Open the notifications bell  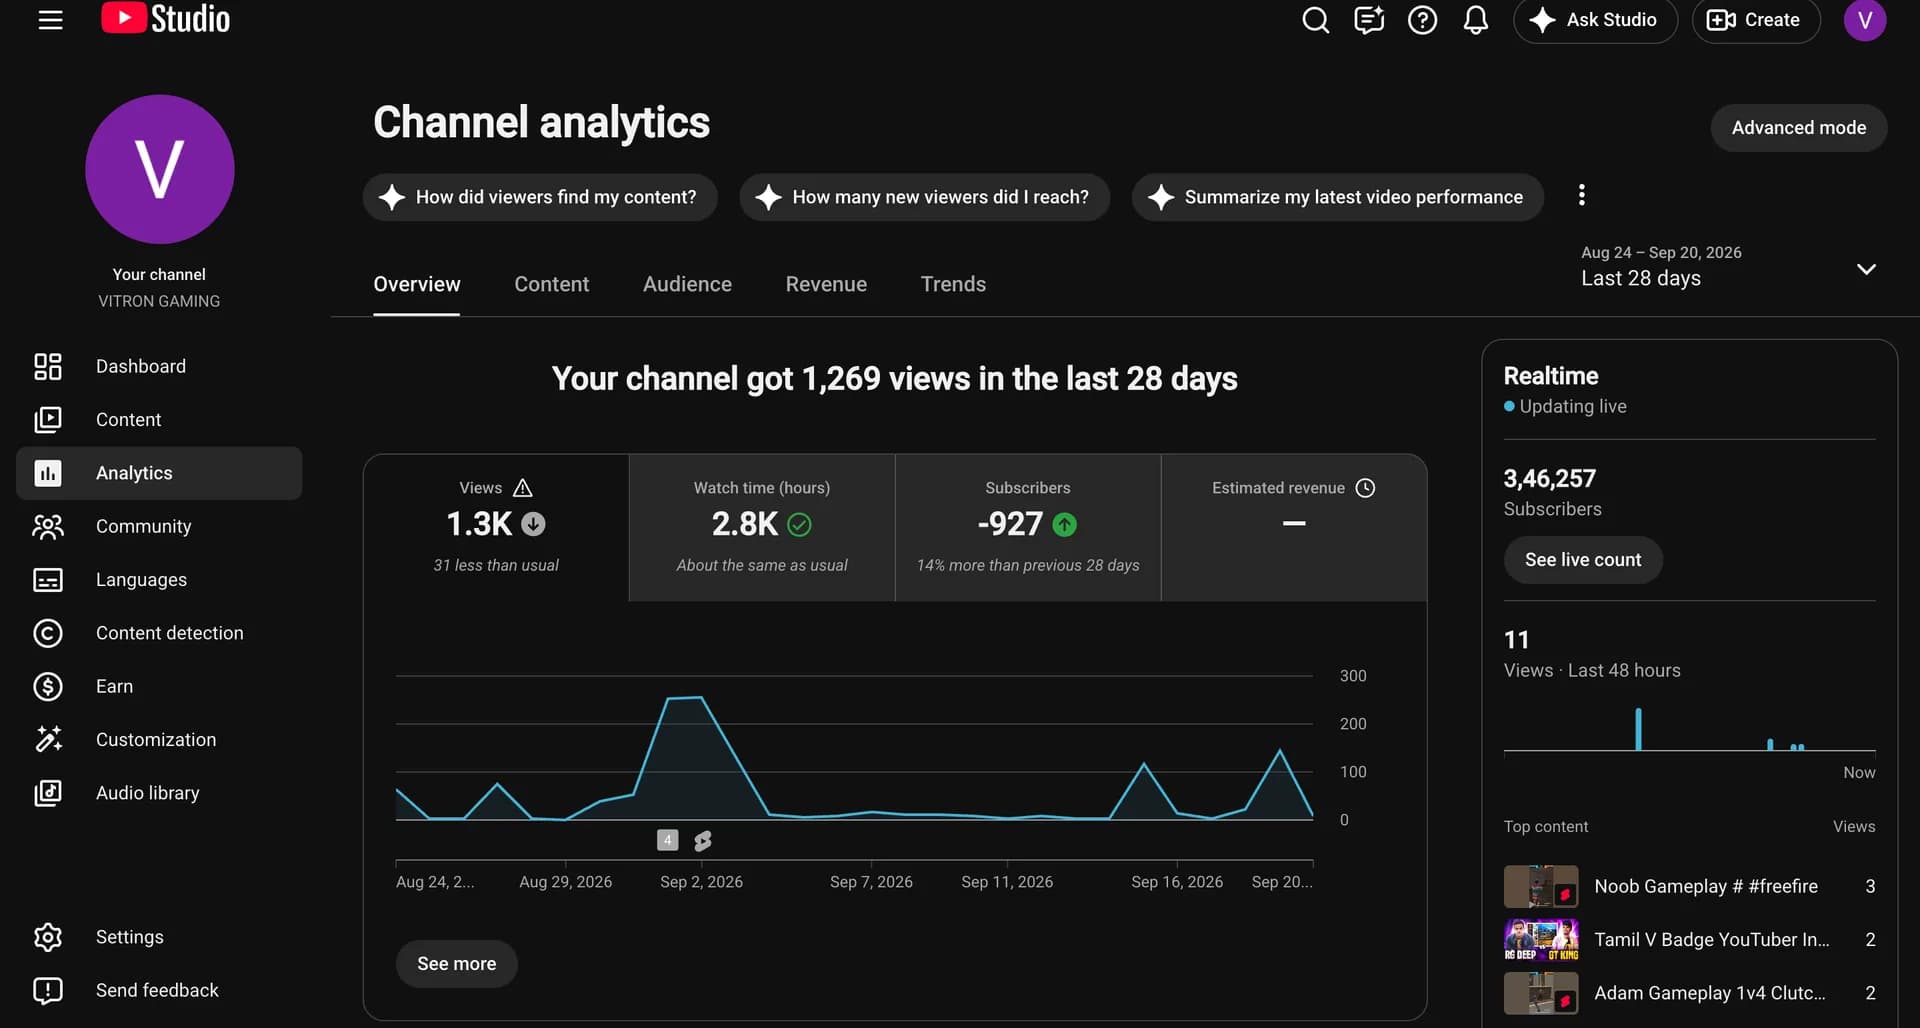pos(1476,20)
